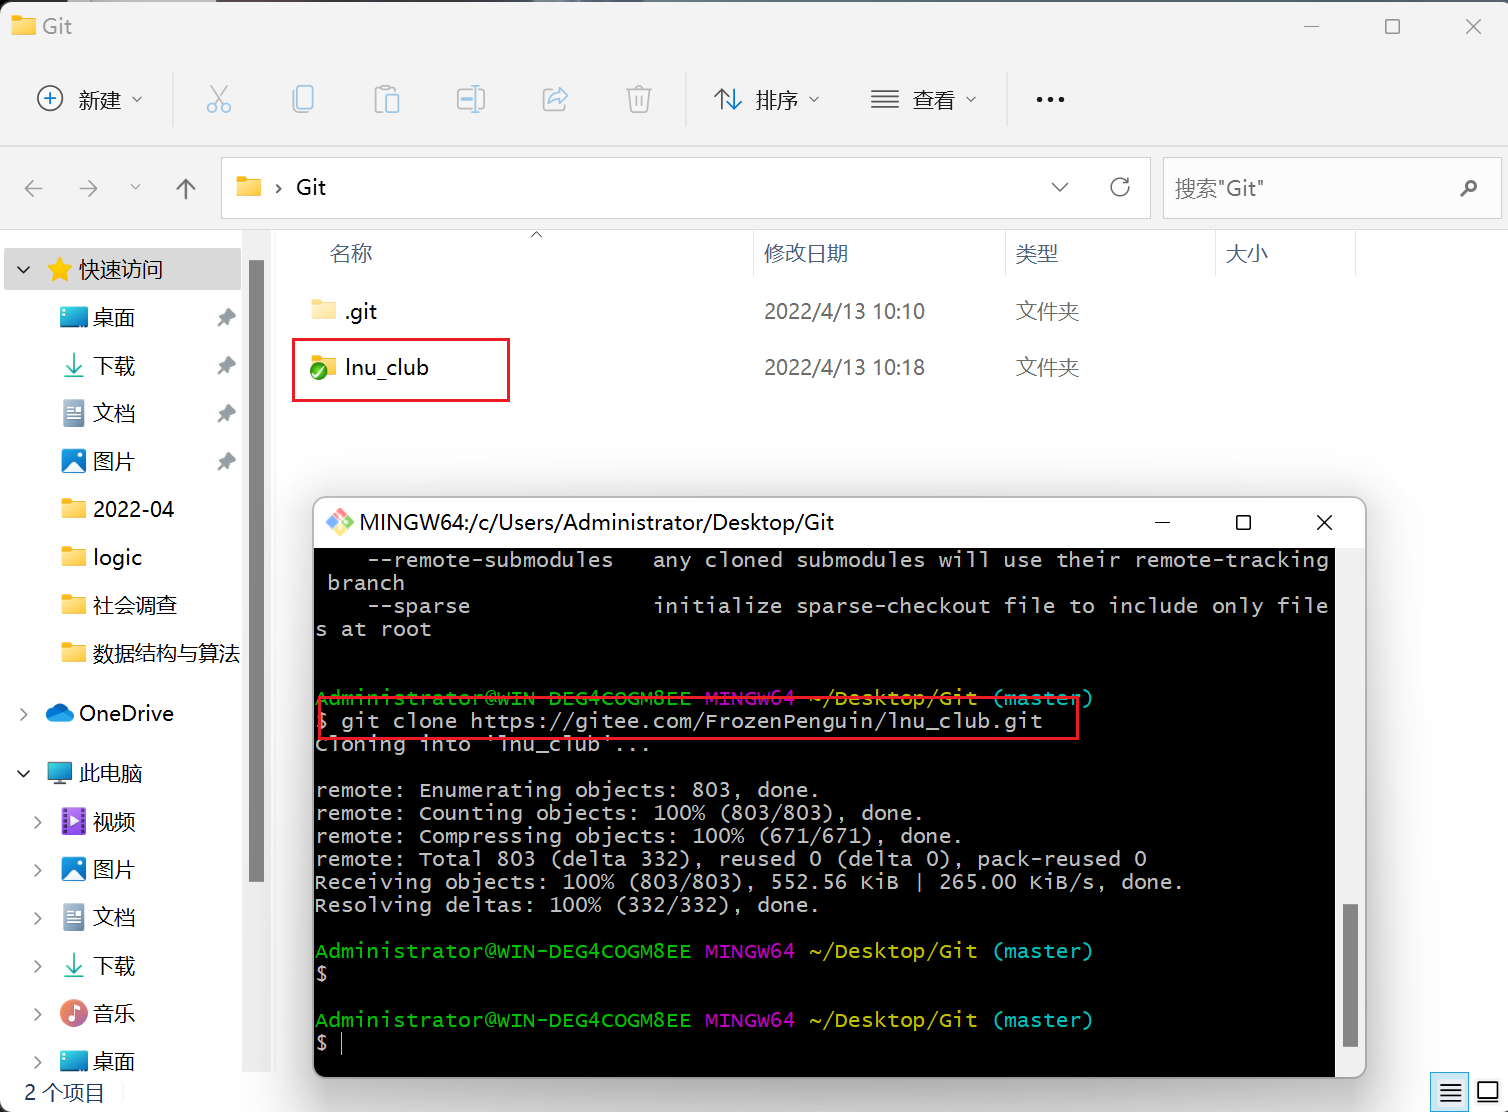This screenshot has height=1112, width=1508.
Task: Click the Share icon in toolbar
Action: [555, 99]
